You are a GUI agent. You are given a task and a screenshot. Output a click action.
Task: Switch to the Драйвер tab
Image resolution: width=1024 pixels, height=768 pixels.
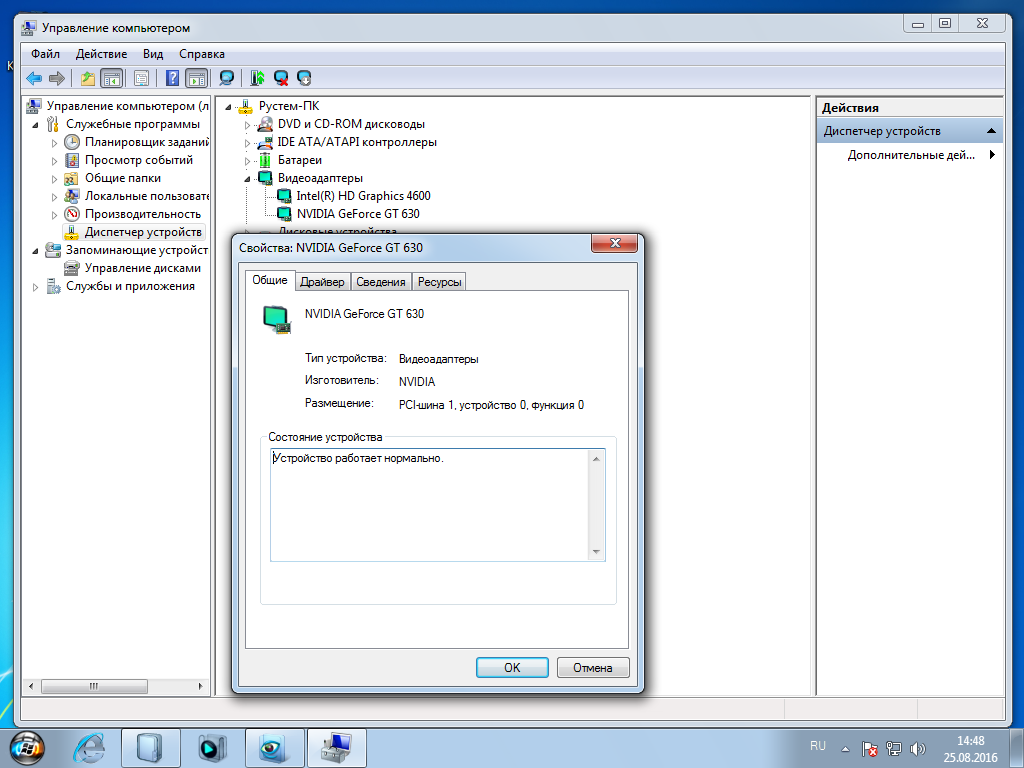pos(323,281)
